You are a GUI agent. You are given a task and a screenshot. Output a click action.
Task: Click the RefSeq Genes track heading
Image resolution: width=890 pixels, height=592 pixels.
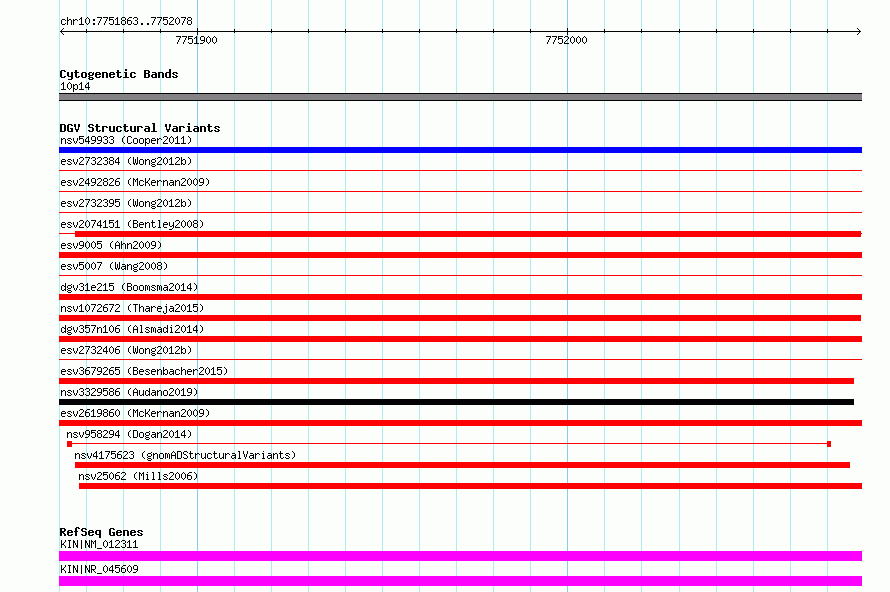(101, 532)
